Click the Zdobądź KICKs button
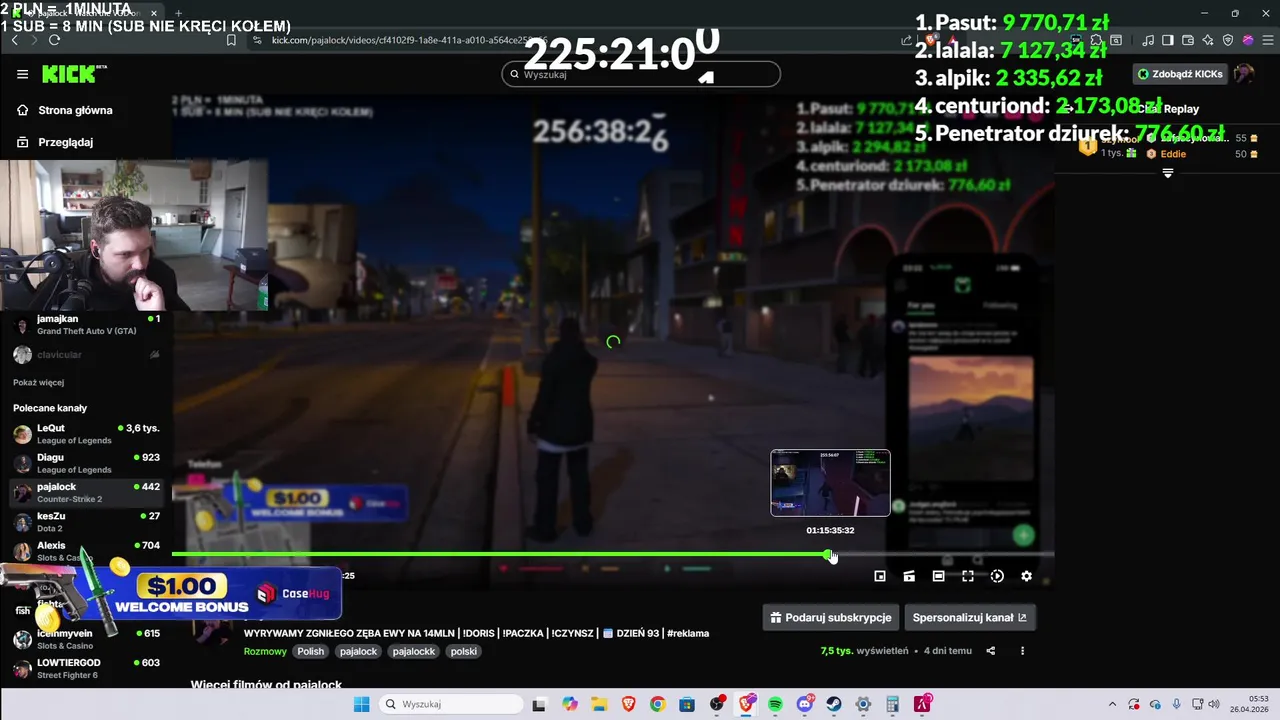 1181,74
